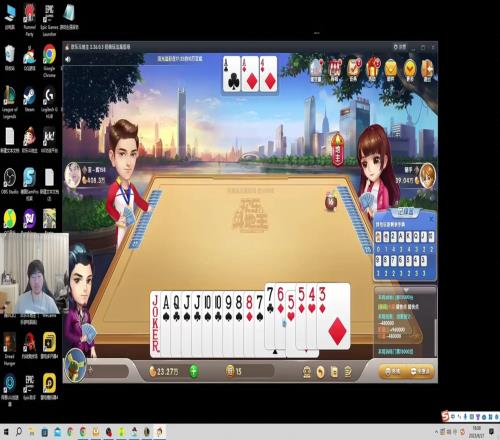Viewport: 500px width, 440px height.
Task: Open the gold envelope mail icon
Action: tap(391, 70)
